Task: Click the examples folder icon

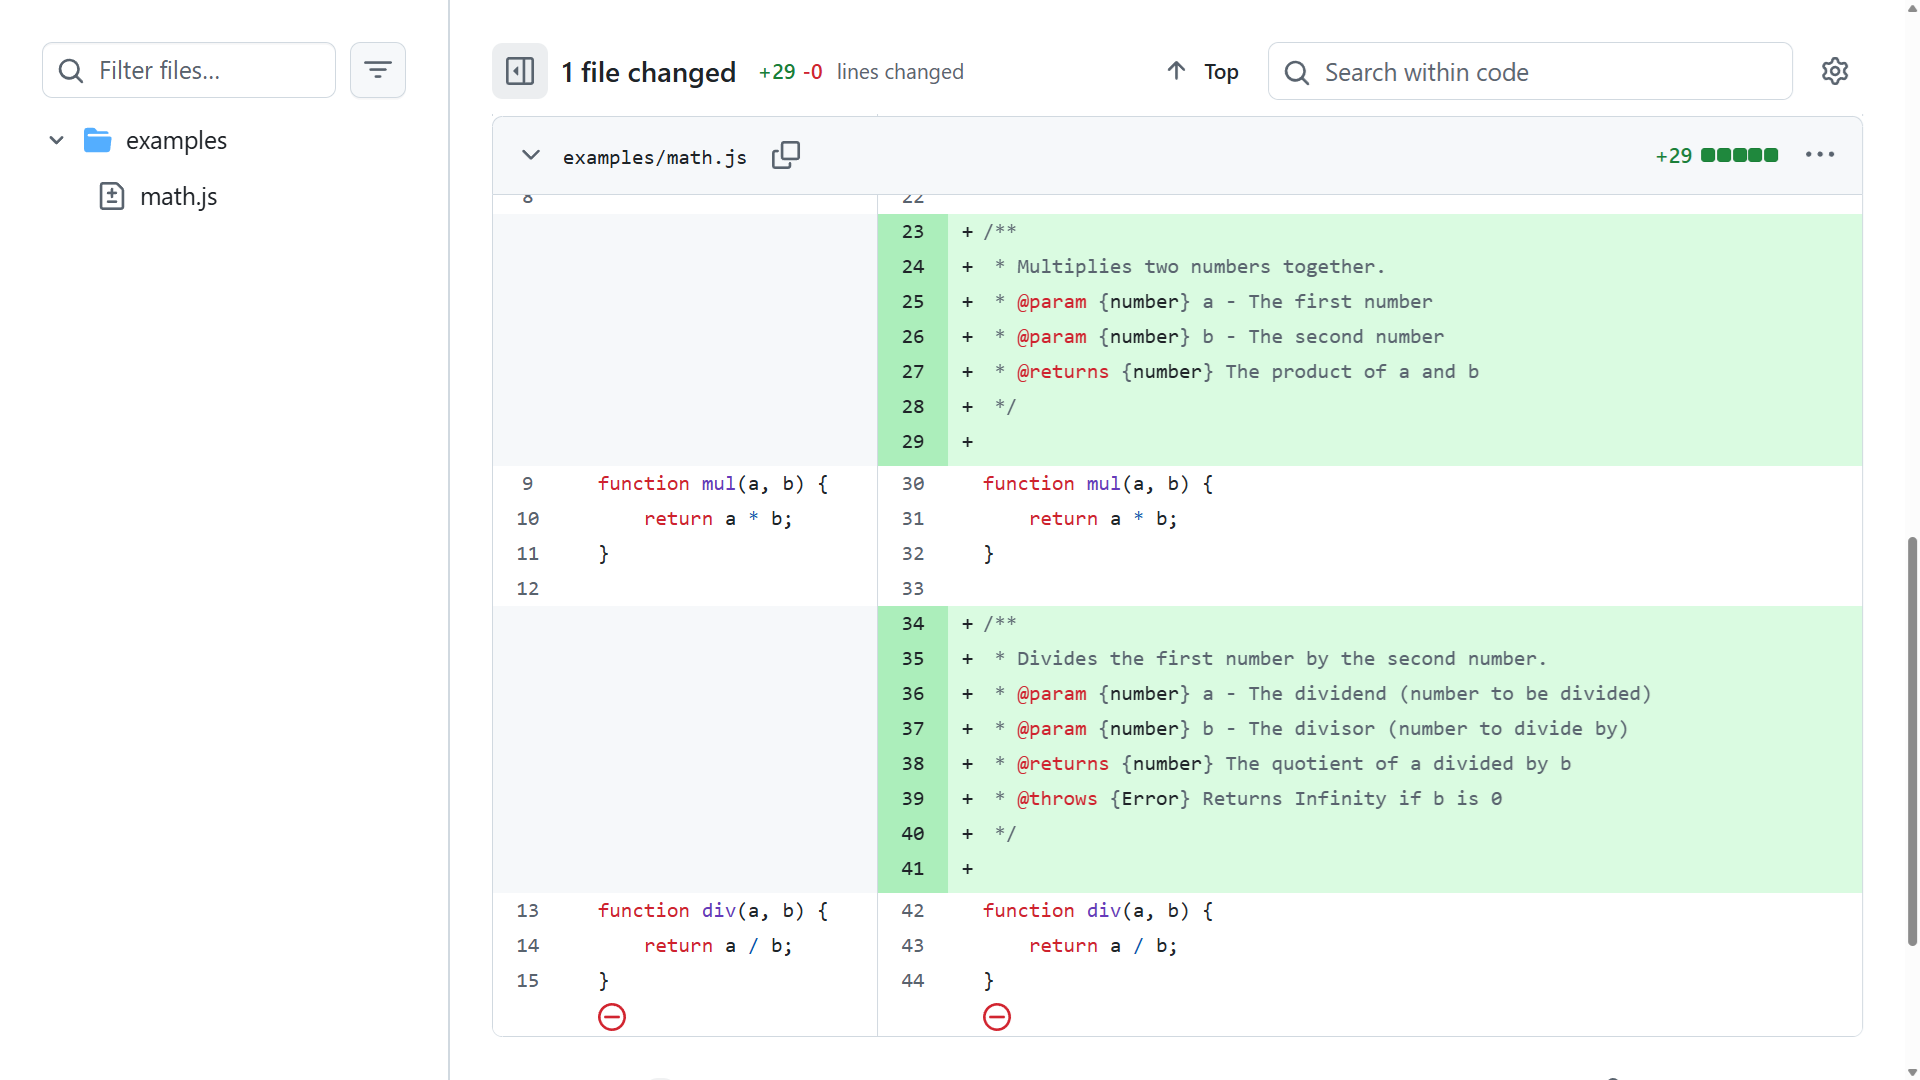Action: tap(97, 140)
